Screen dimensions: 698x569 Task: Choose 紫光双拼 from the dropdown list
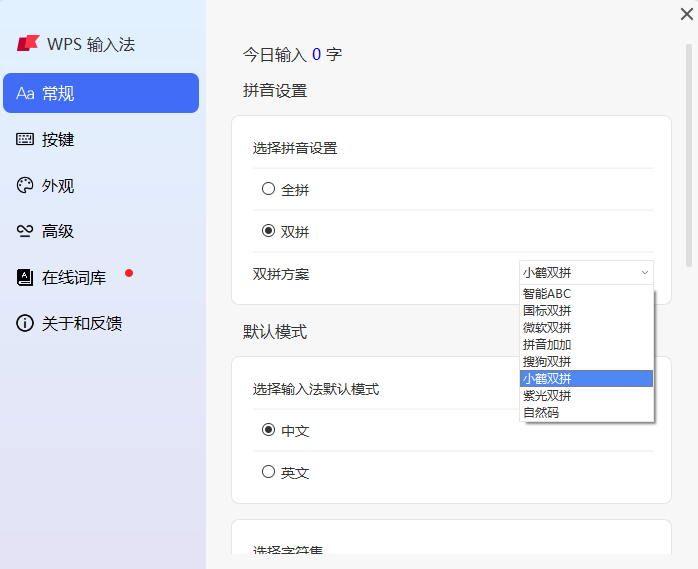(x=586, y=395)
